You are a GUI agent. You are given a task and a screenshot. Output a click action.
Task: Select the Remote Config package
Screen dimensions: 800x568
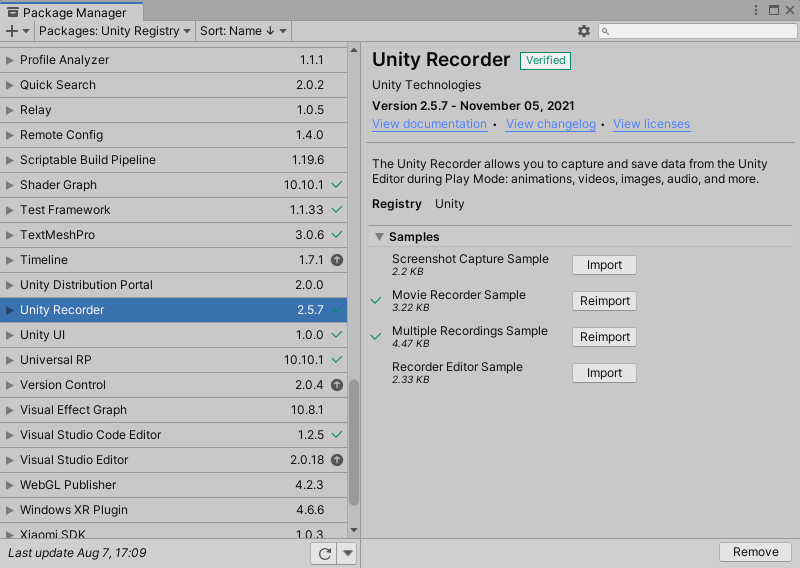click(173, 135)
